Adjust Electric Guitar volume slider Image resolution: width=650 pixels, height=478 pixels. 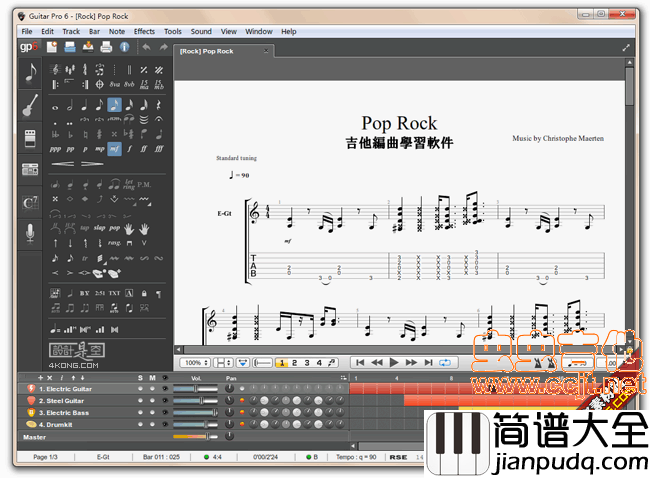[195, 389]
